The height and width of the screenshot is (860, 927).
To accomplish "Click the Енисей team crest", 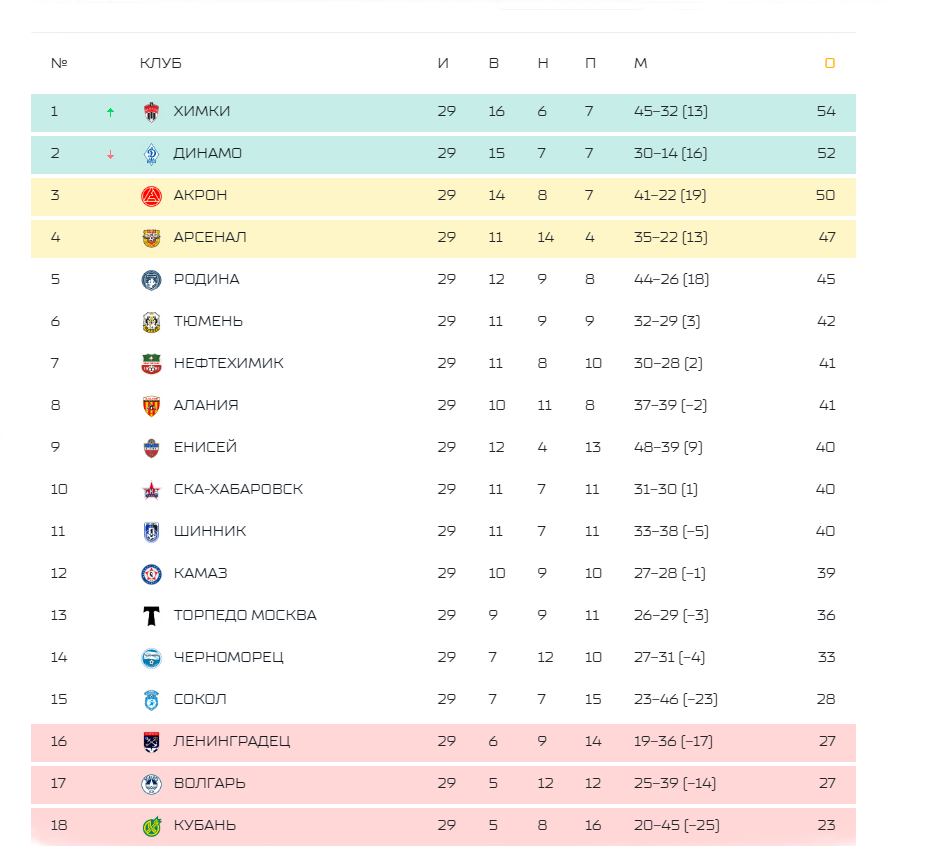I will click(x=151, y=447).
